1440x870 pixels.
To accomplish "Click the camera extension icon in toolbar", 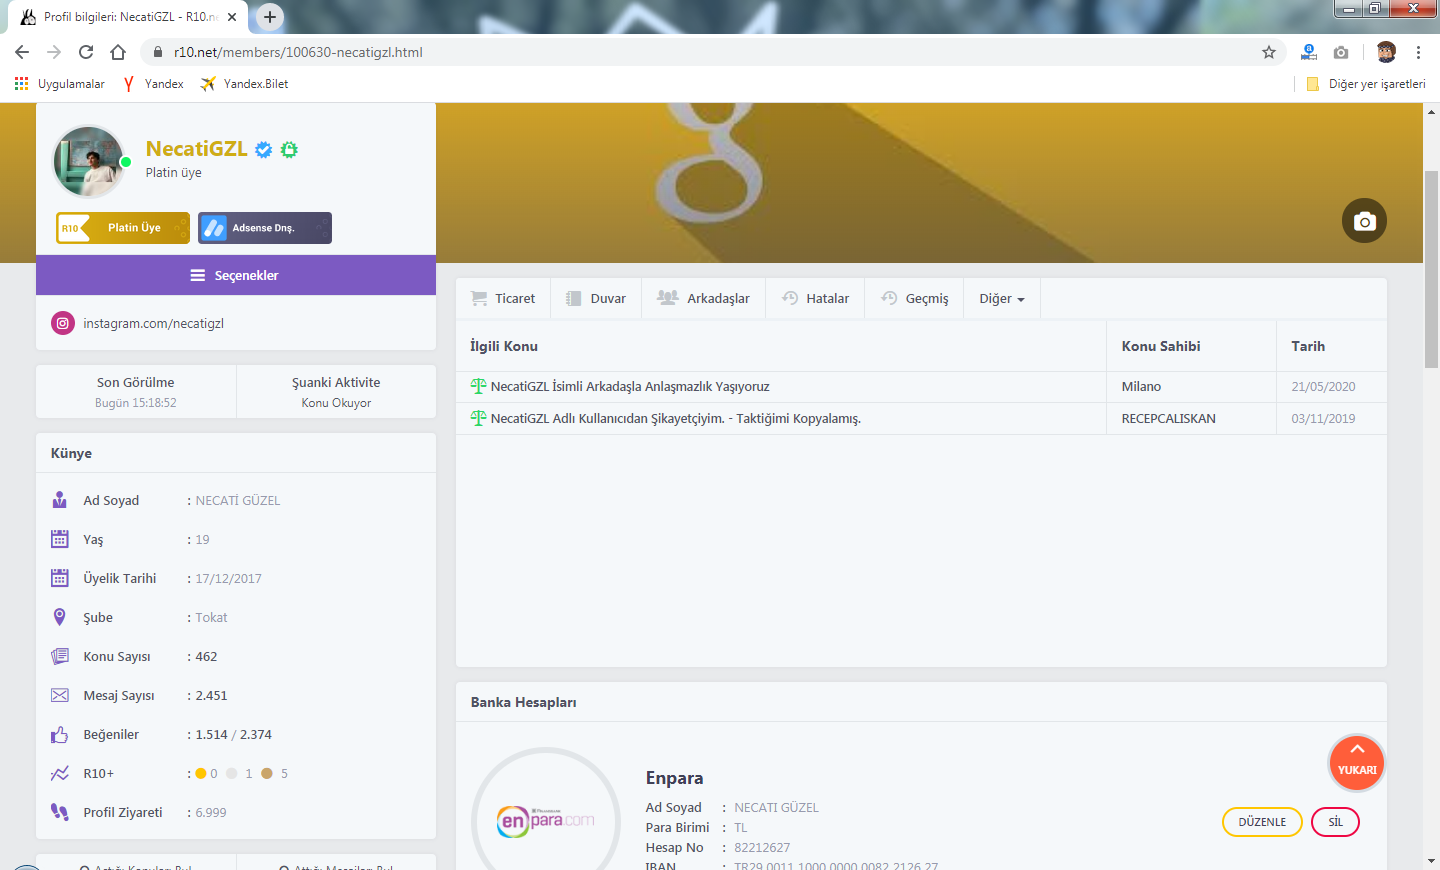I will (x=1341, y=52).
